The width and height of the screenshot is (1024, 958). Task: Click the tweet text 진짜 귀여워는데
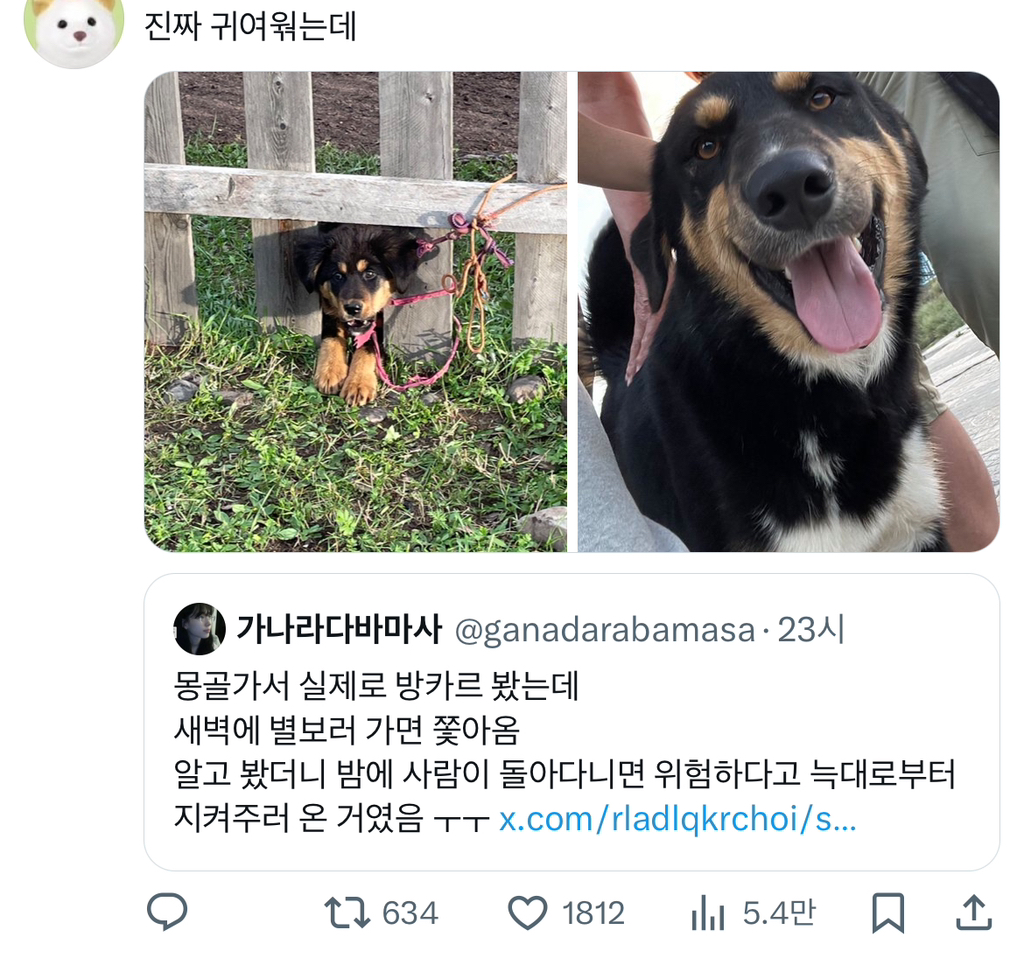tap(250, 27)
